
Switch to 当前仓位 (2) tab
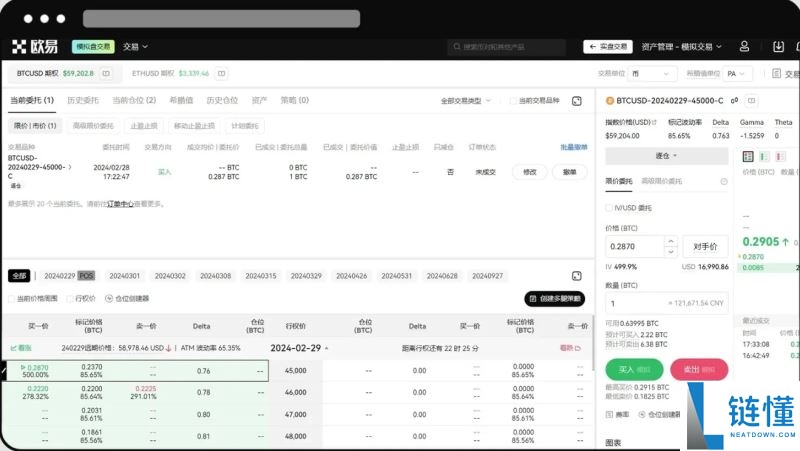tap(134, 101)
